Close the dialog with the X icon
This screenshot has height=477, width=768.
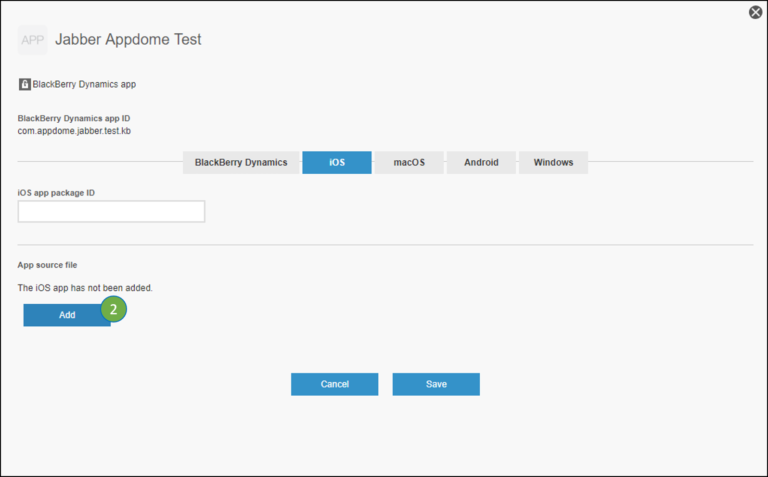[x=755, y=12]
